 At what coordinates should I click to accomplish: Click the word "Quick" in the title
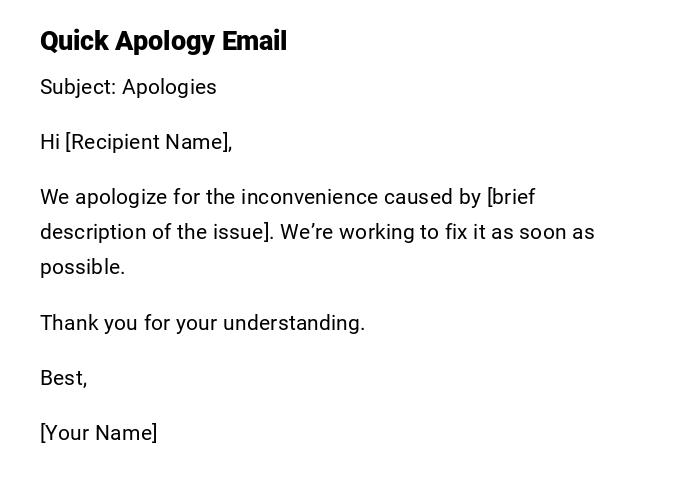74,41
